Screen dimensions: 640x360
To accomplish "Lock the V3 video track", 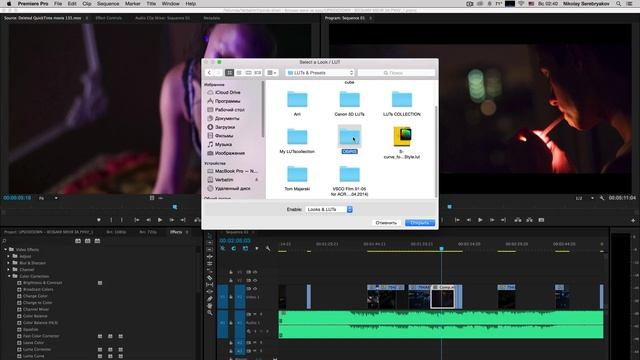I will tap(231, 272).
